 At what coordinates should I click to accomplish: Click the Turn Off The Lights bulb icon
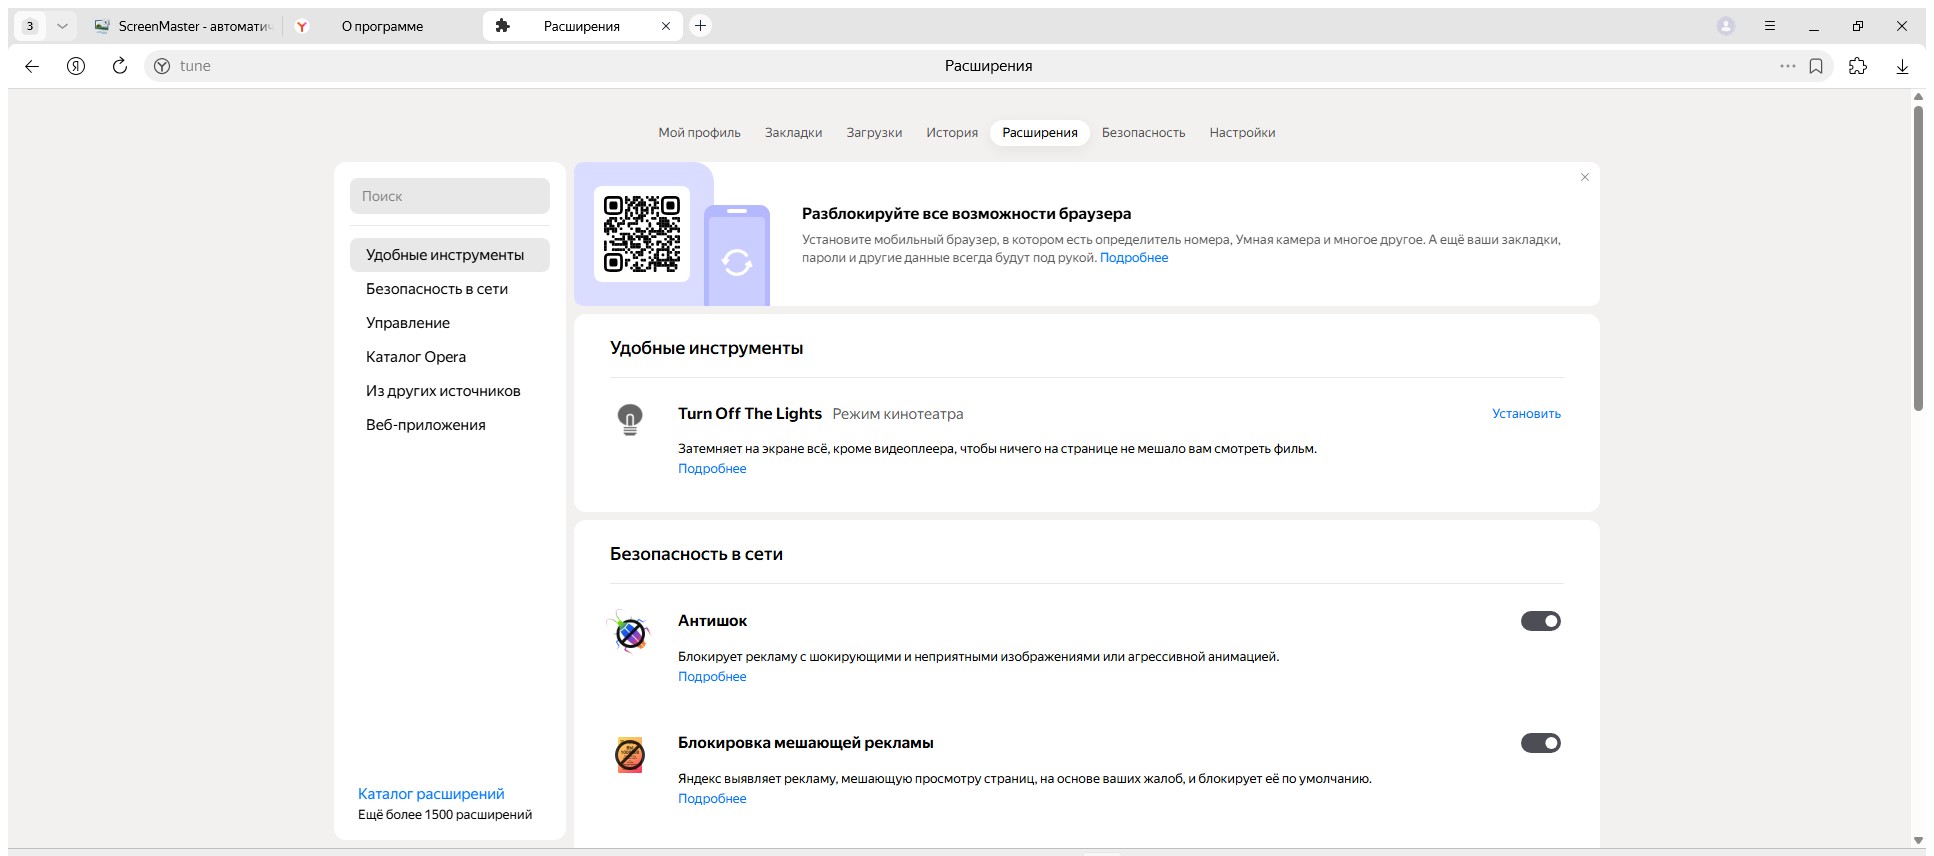[630, 419]
